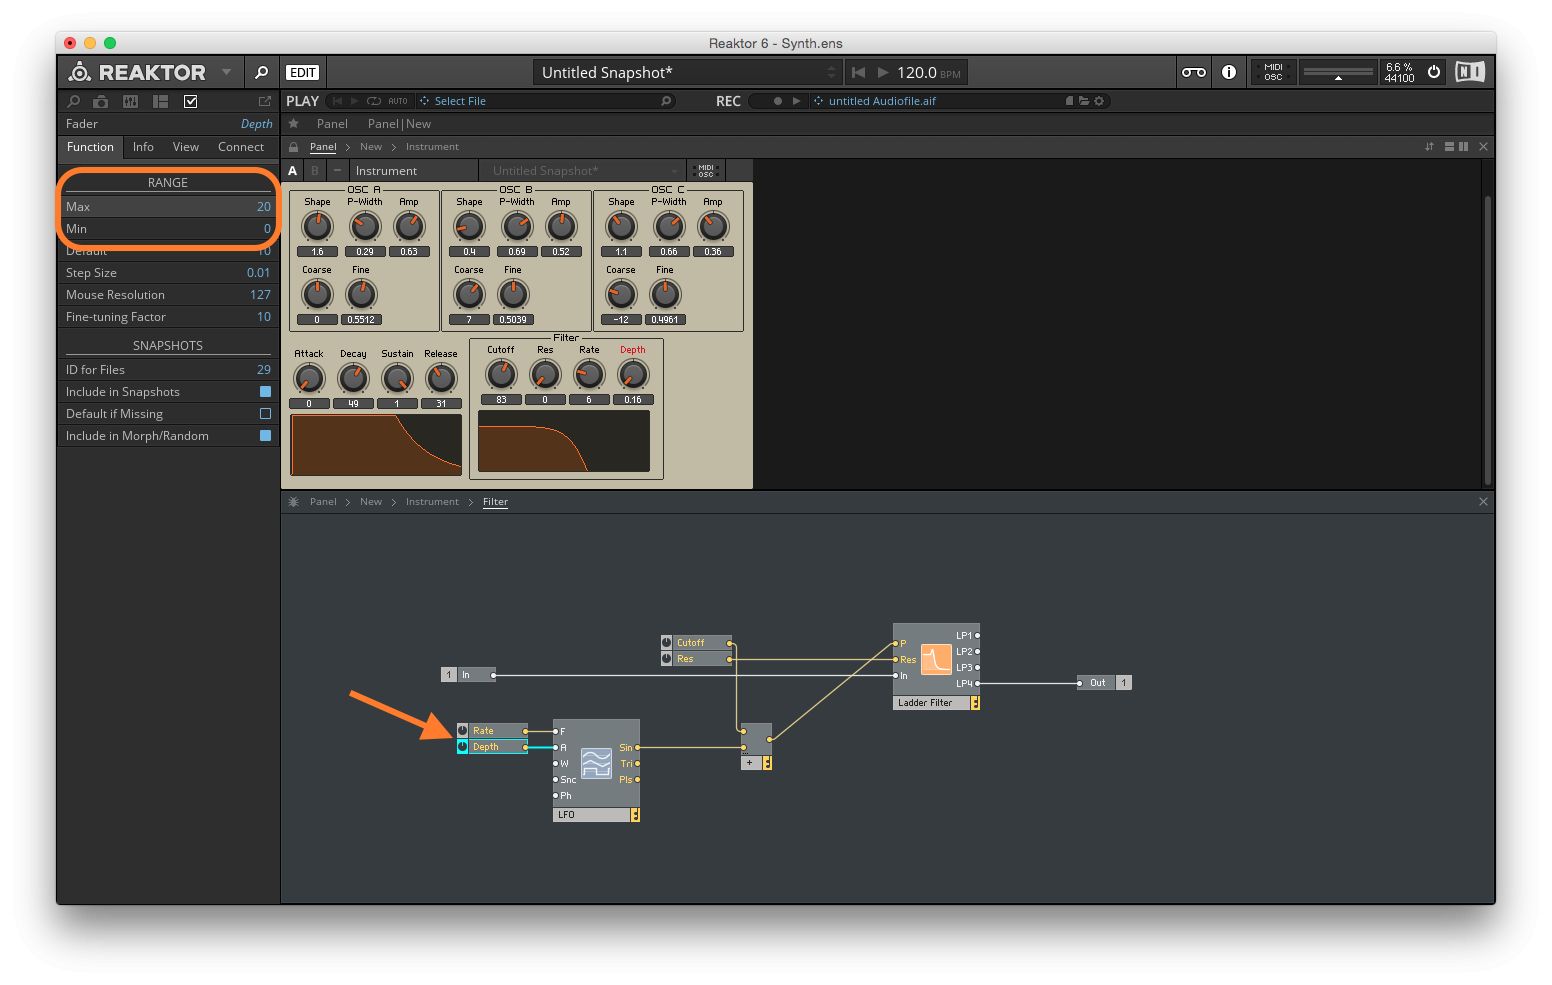Toggle the audio engine power button
The width and height of the screenshot is (1552, 985).
(1433, 72)
